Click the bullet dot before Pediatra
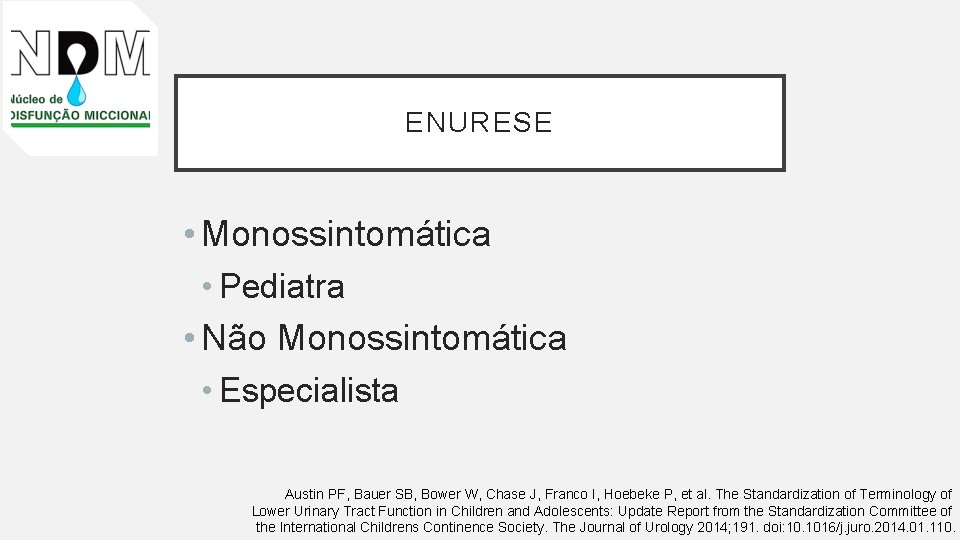The height and width of the screenshot is (540, 960). pos(207,286)
